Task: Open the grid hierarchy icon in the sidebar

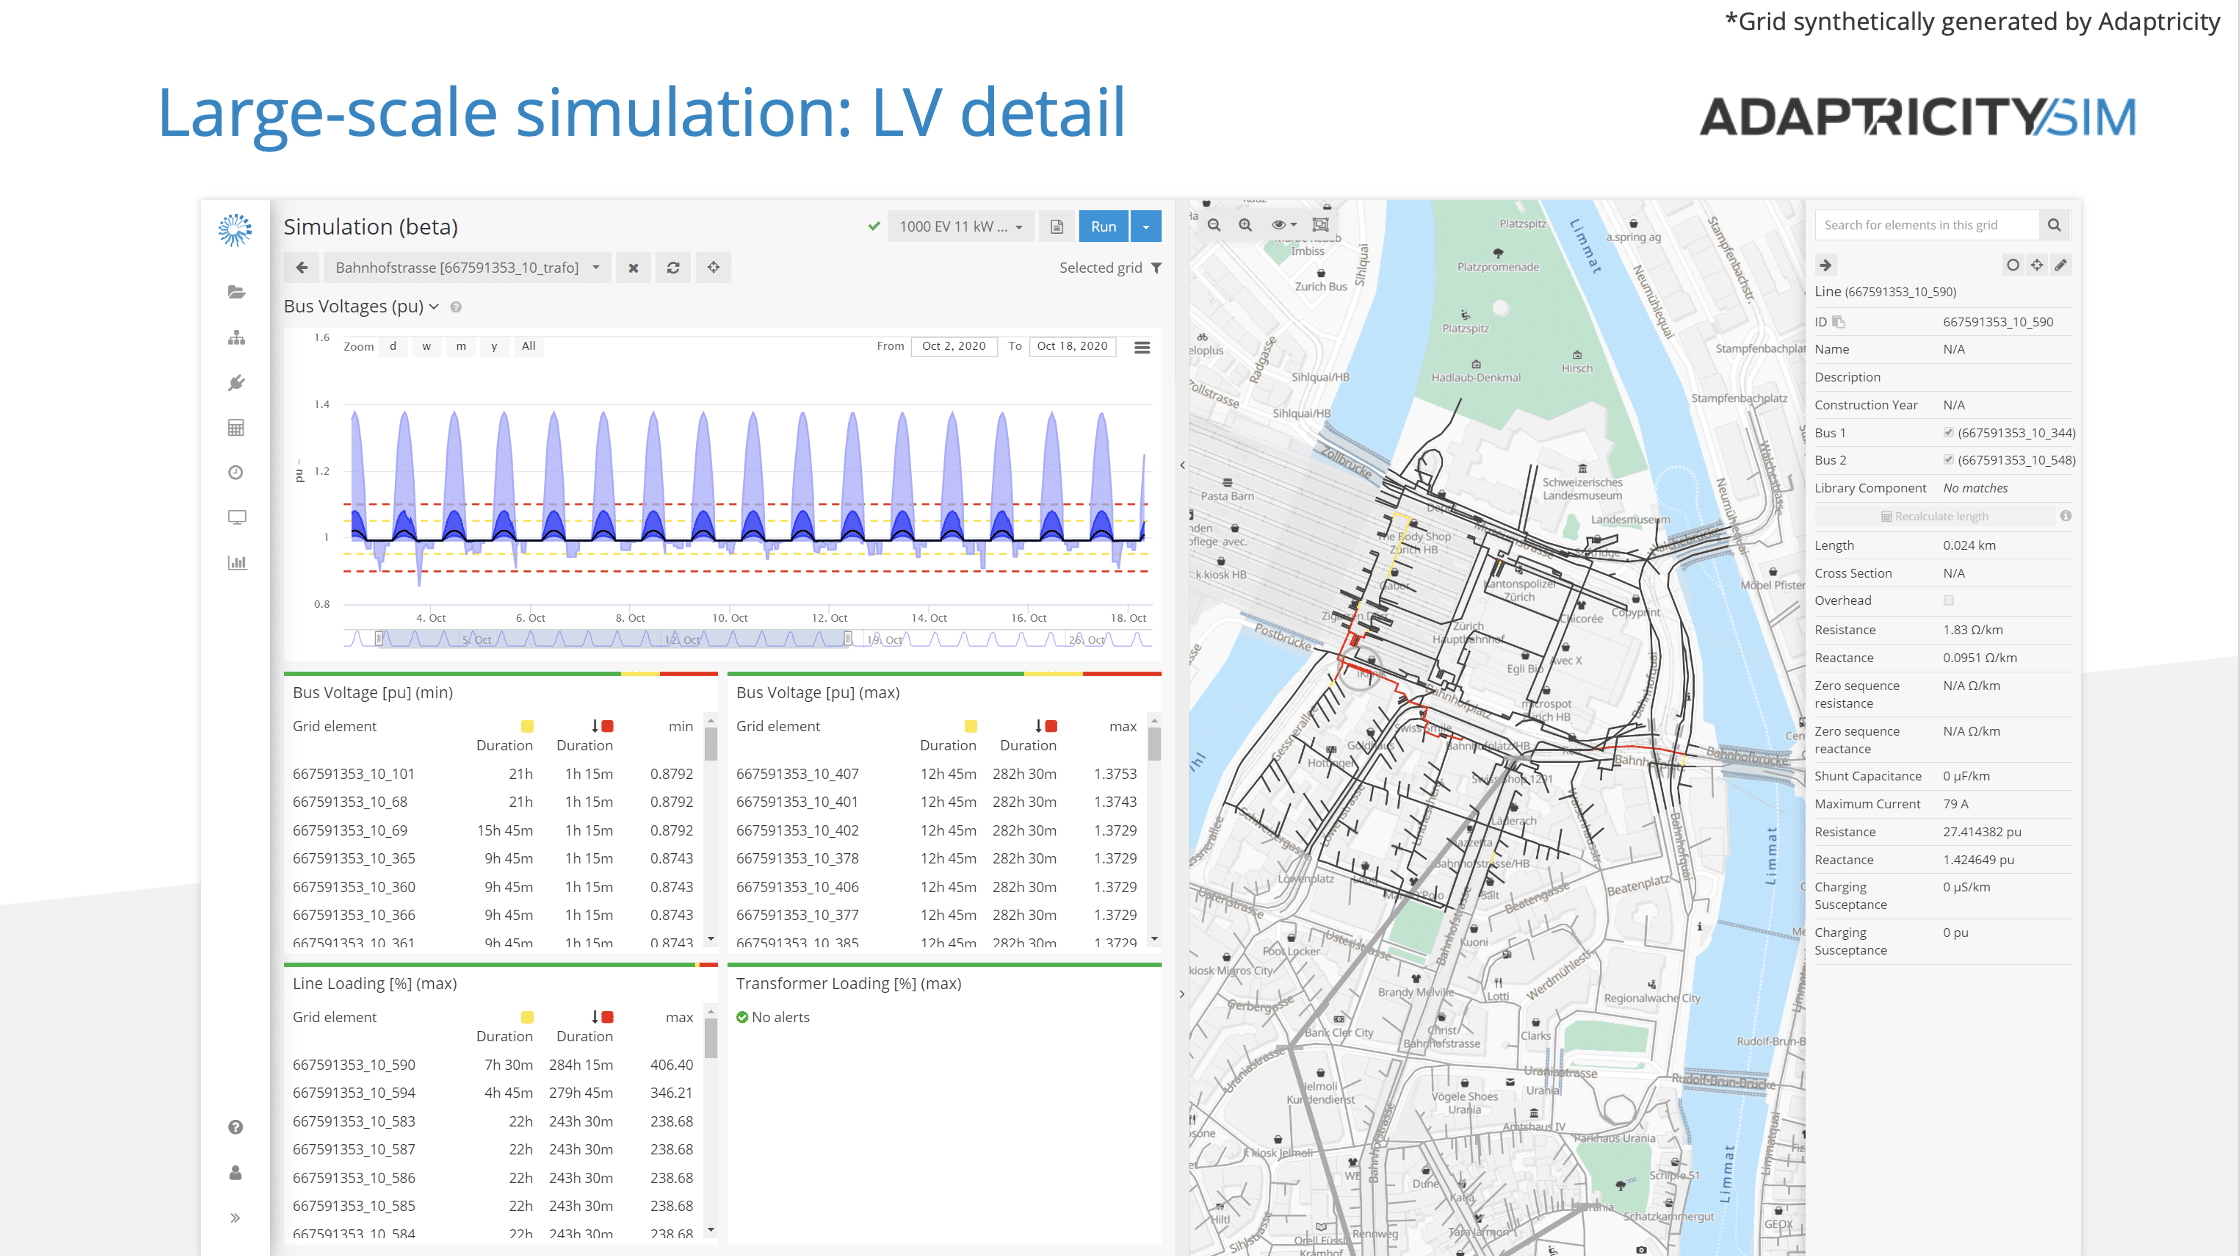Action: [236, 337]
